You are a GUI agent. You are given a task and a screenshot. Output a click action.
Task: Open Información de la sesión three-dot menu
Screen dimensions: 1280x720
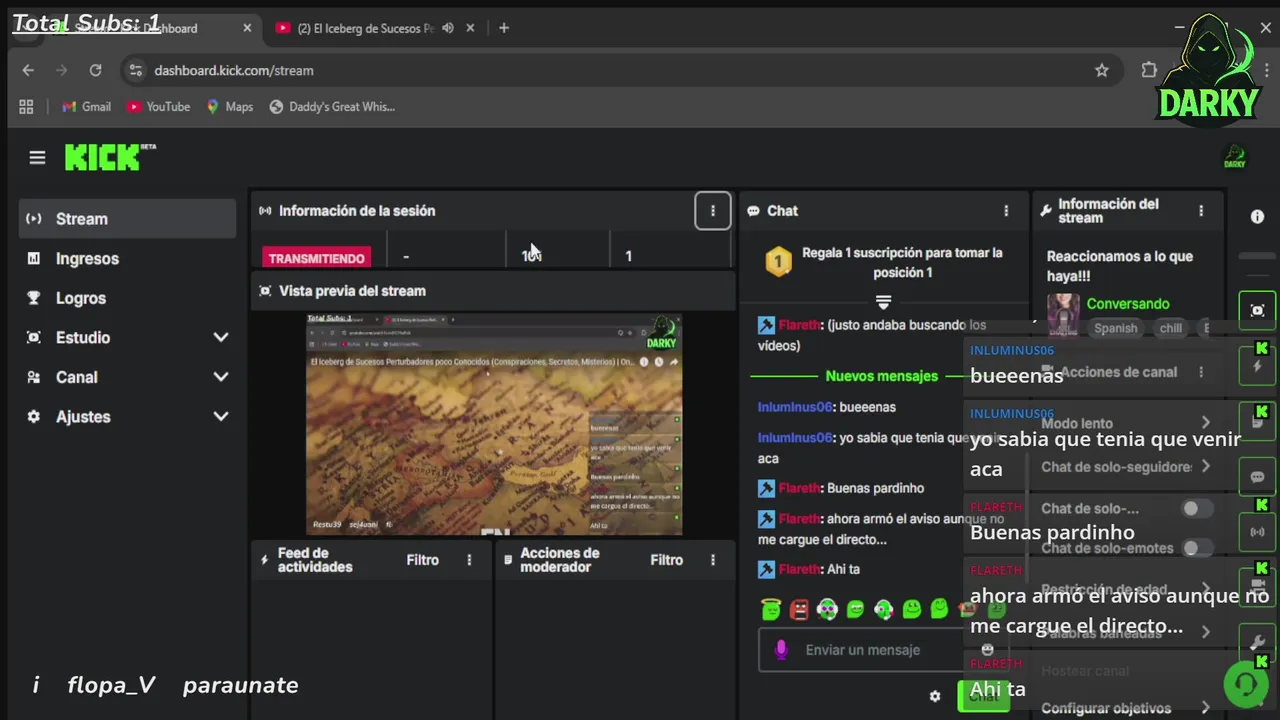(x=712, y=211)
